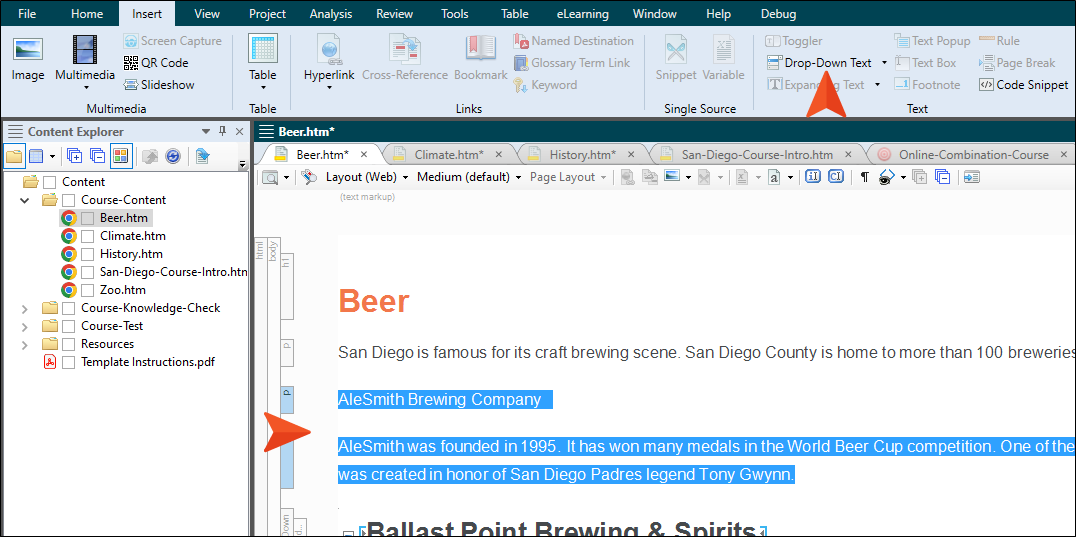Click the magnifier preview icon in editor toolbar
1076x537 pixels.
tap(270, 178)
